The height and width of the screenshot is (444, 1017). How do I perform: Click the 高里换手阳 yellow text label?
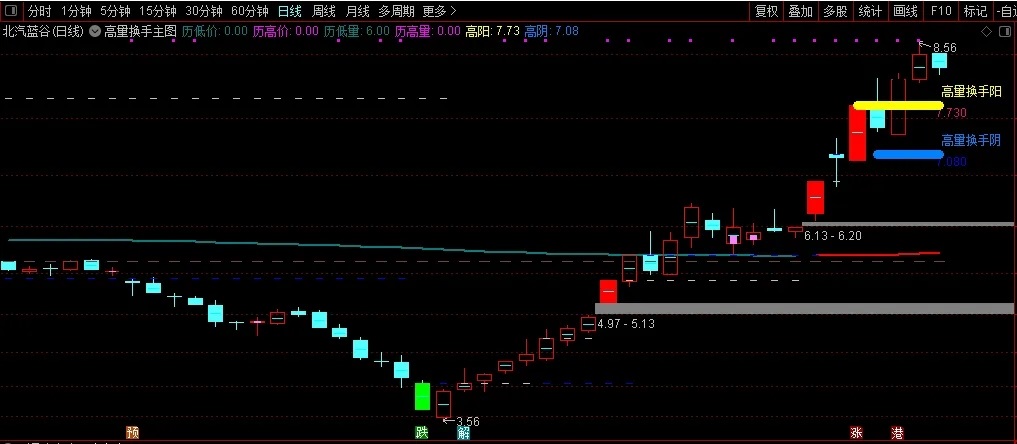pyautogui.click(x=971, y=91)
